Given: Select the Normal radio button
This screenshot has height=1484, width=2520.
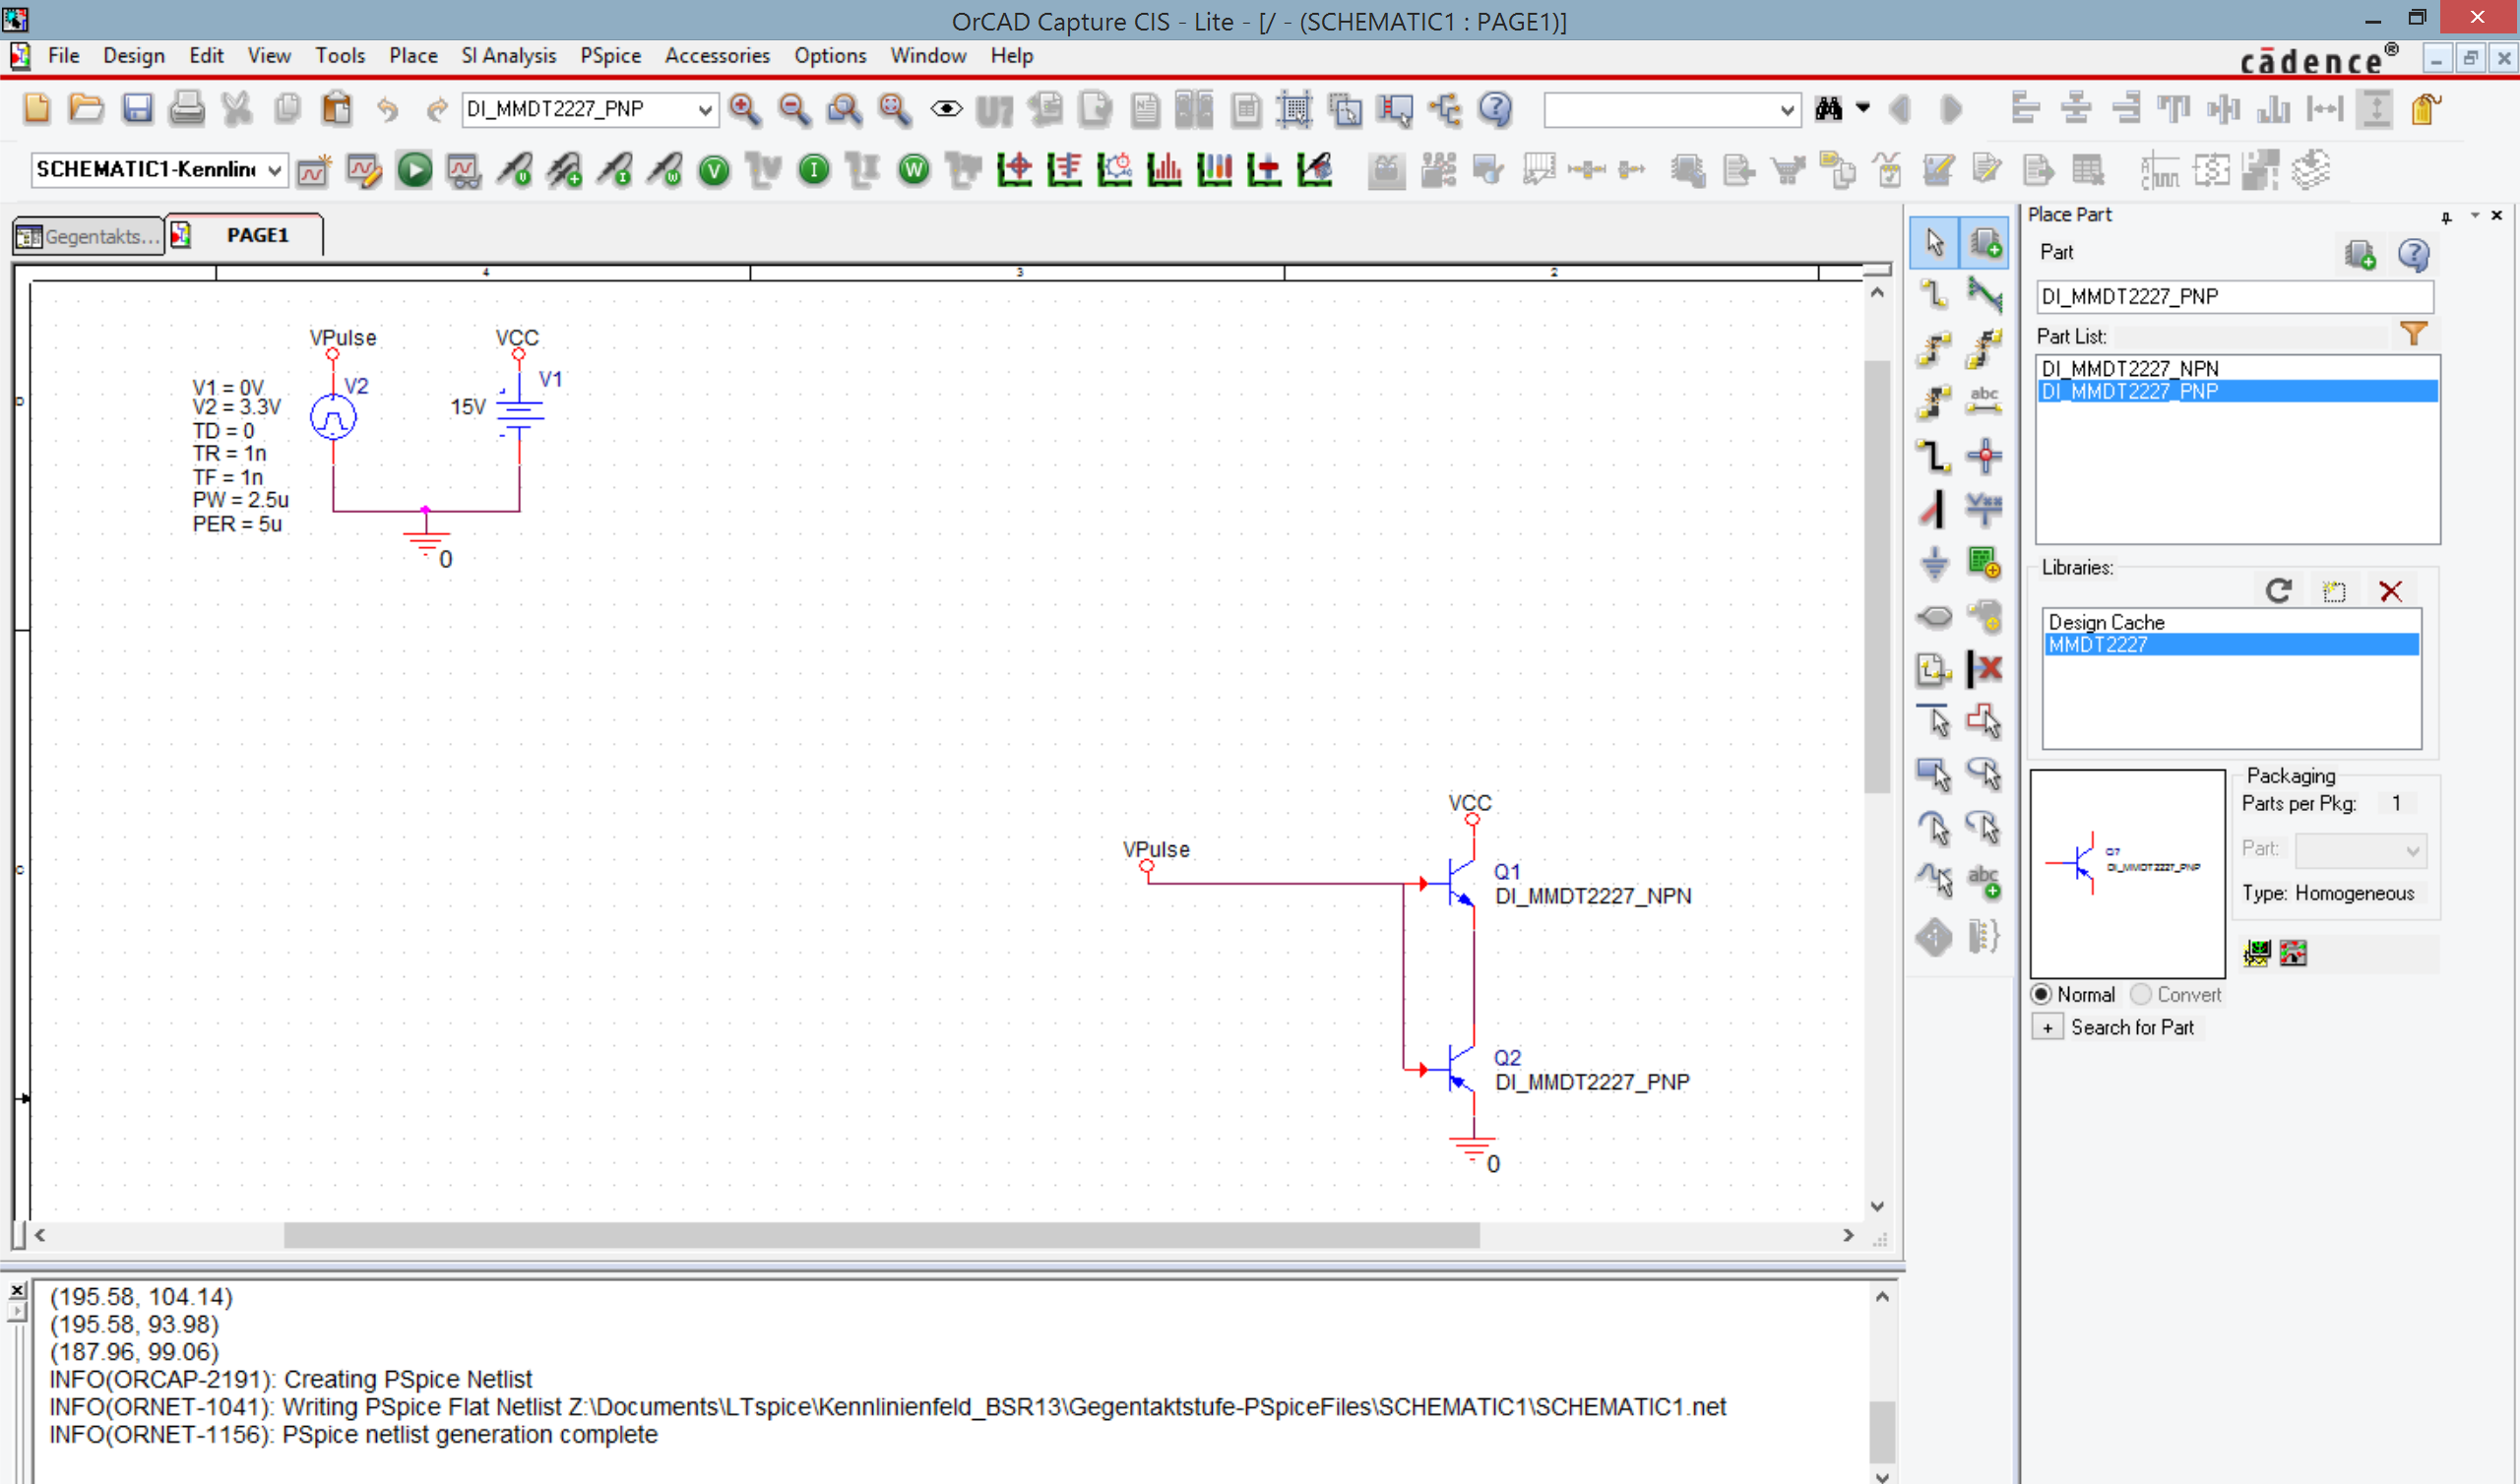Looking at the screenshot, I should click(x=2042, y=994).
